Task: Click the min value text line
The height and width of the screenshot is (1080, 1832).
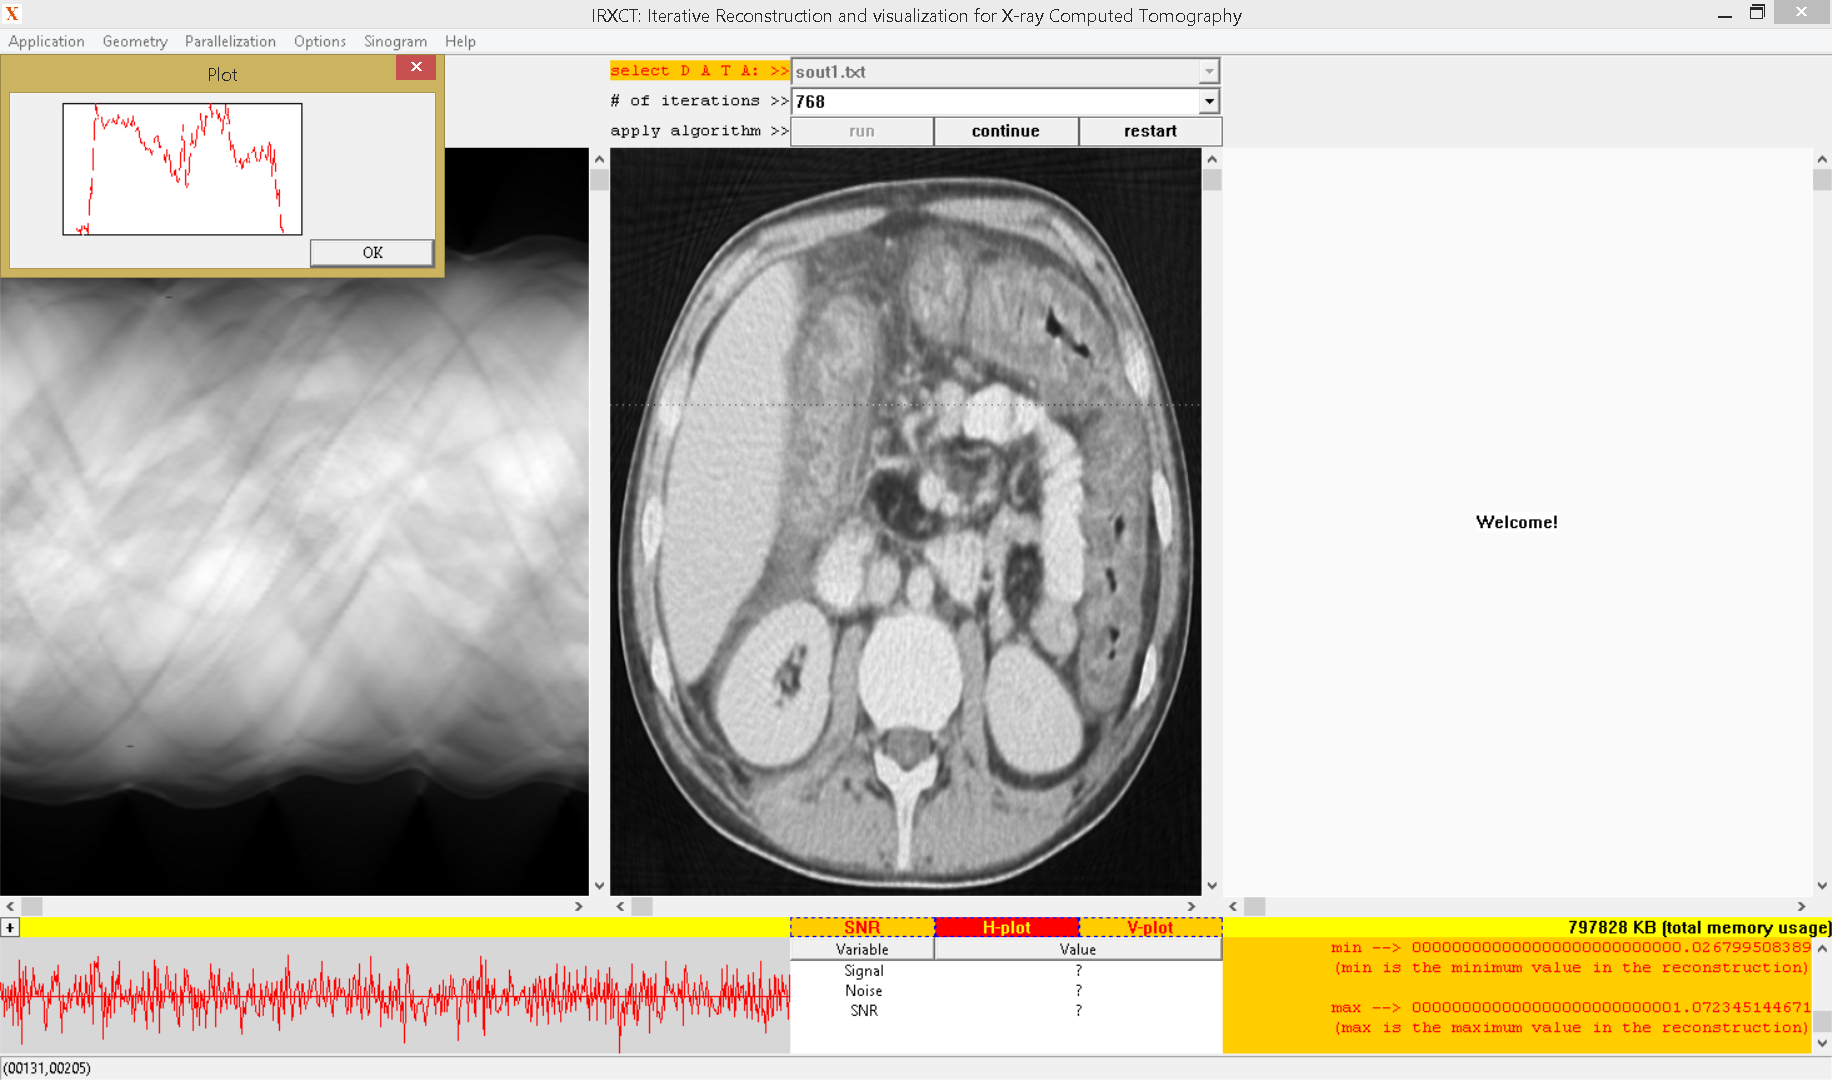Action: coord(1570,947)
